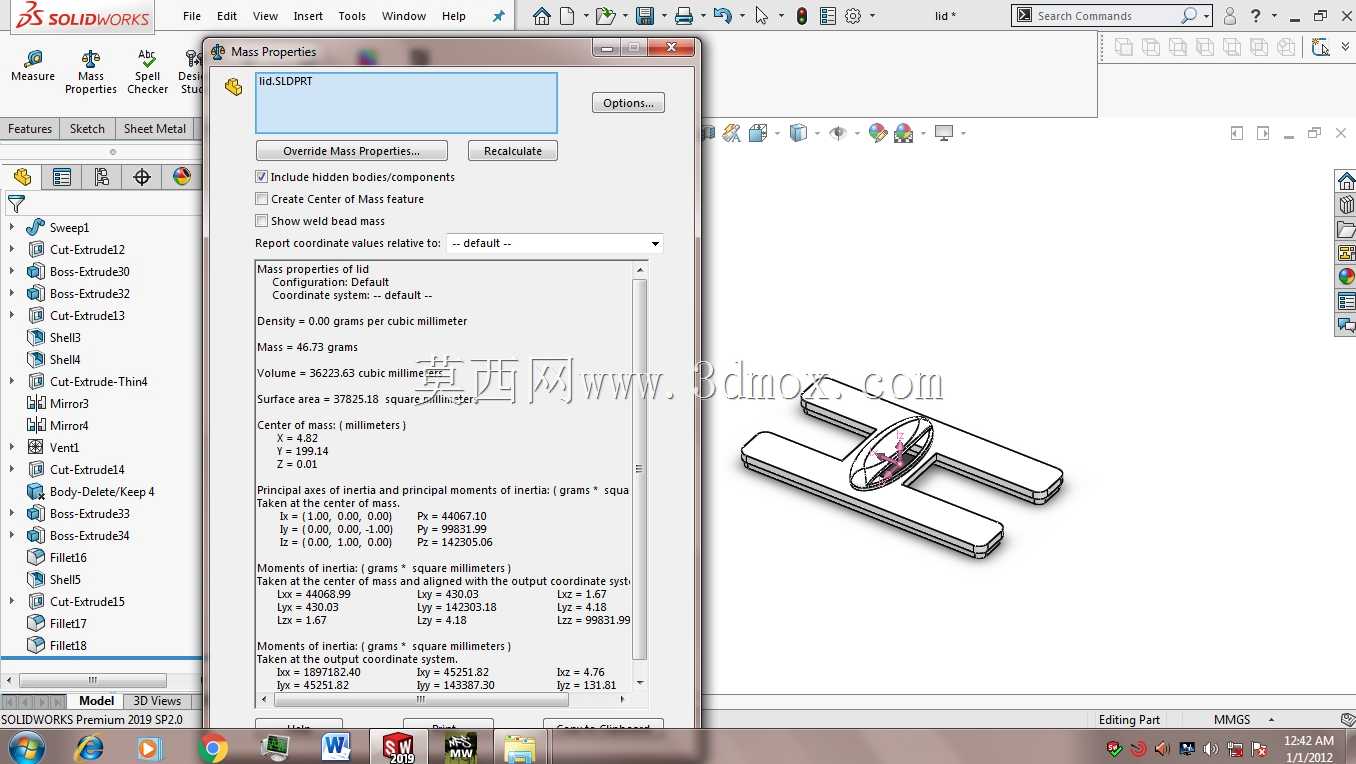Image resolution: width=1356 pixels, height=764 pixels.
Task: Open Hide/Show Items eye icon
Action: (x=838, y=133)
